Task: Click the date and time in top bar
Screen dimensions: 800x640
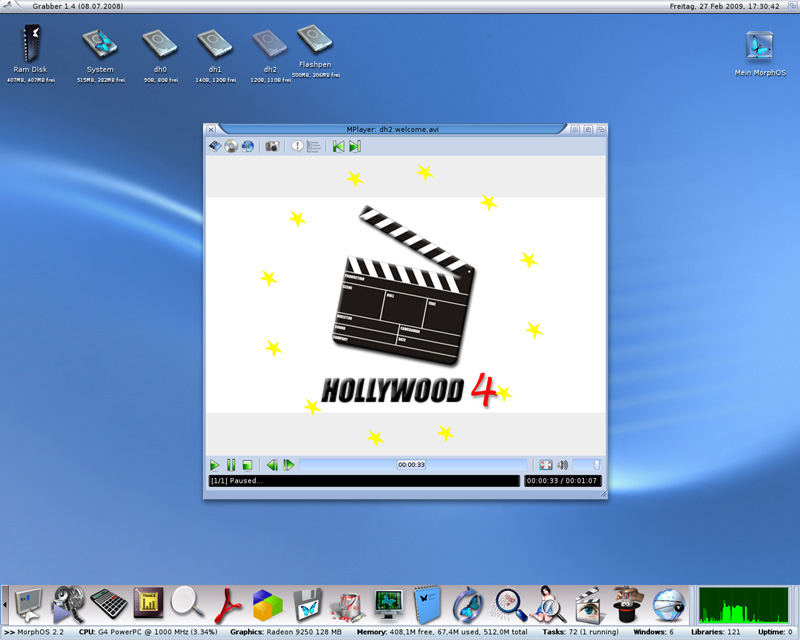Action: 724,6
